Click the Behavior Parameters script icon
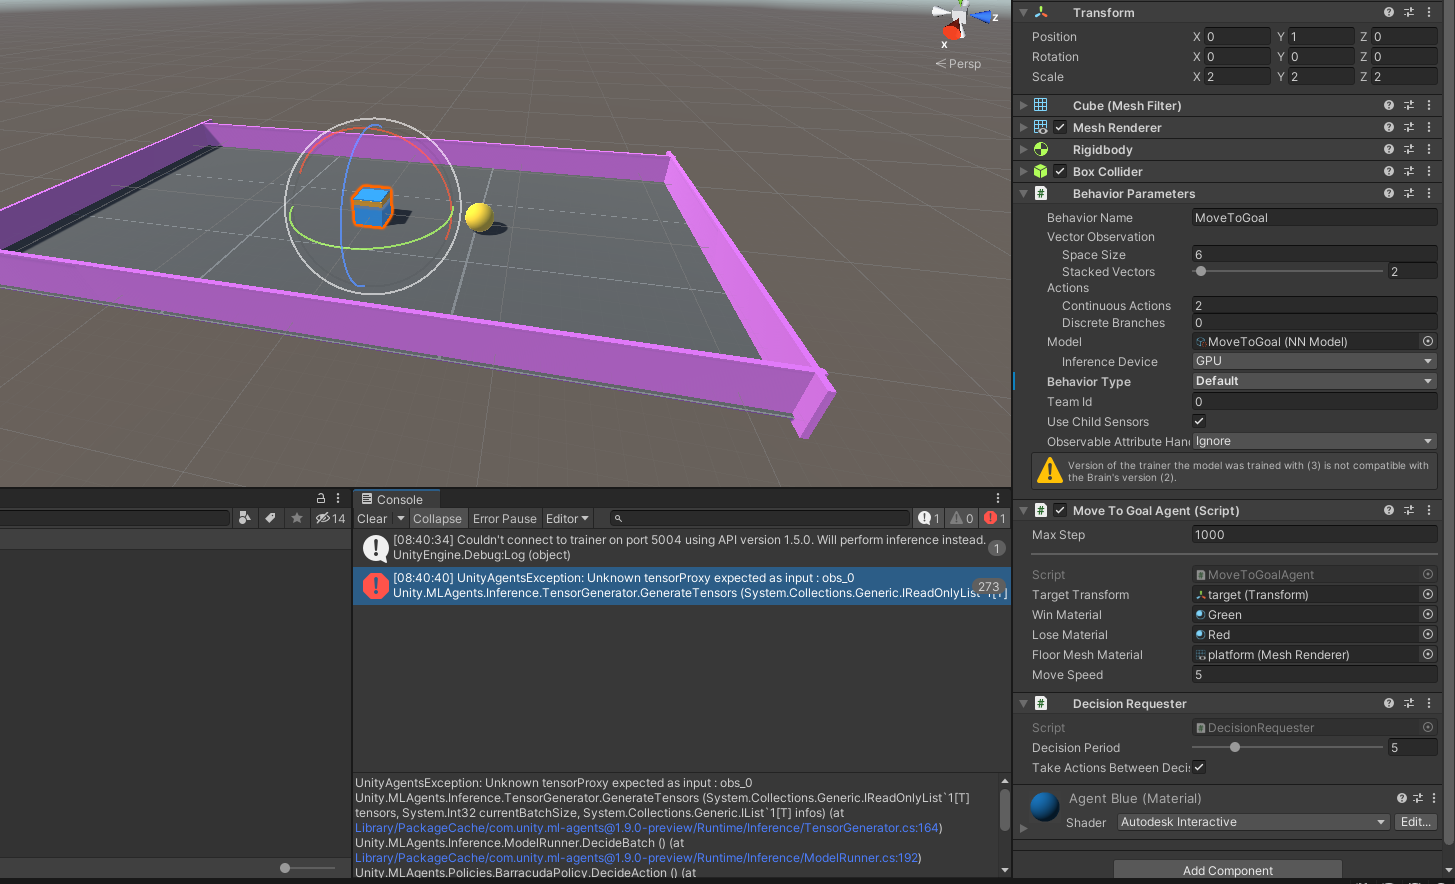 (x=1043, y=193)
